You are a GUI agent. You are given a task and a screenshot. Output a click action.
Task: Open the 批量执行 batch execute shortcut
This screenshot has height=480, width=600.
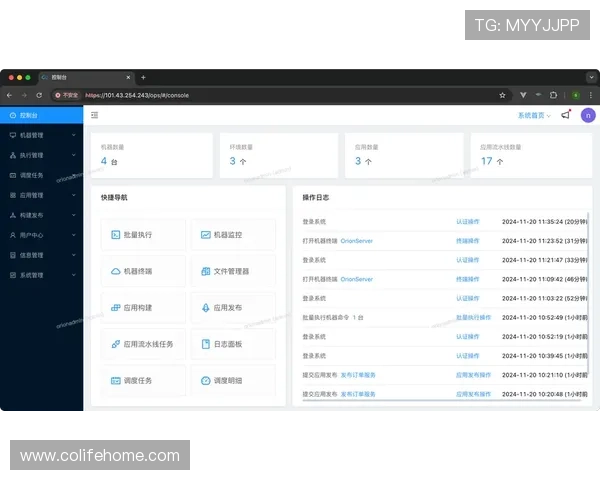(143, 235)
